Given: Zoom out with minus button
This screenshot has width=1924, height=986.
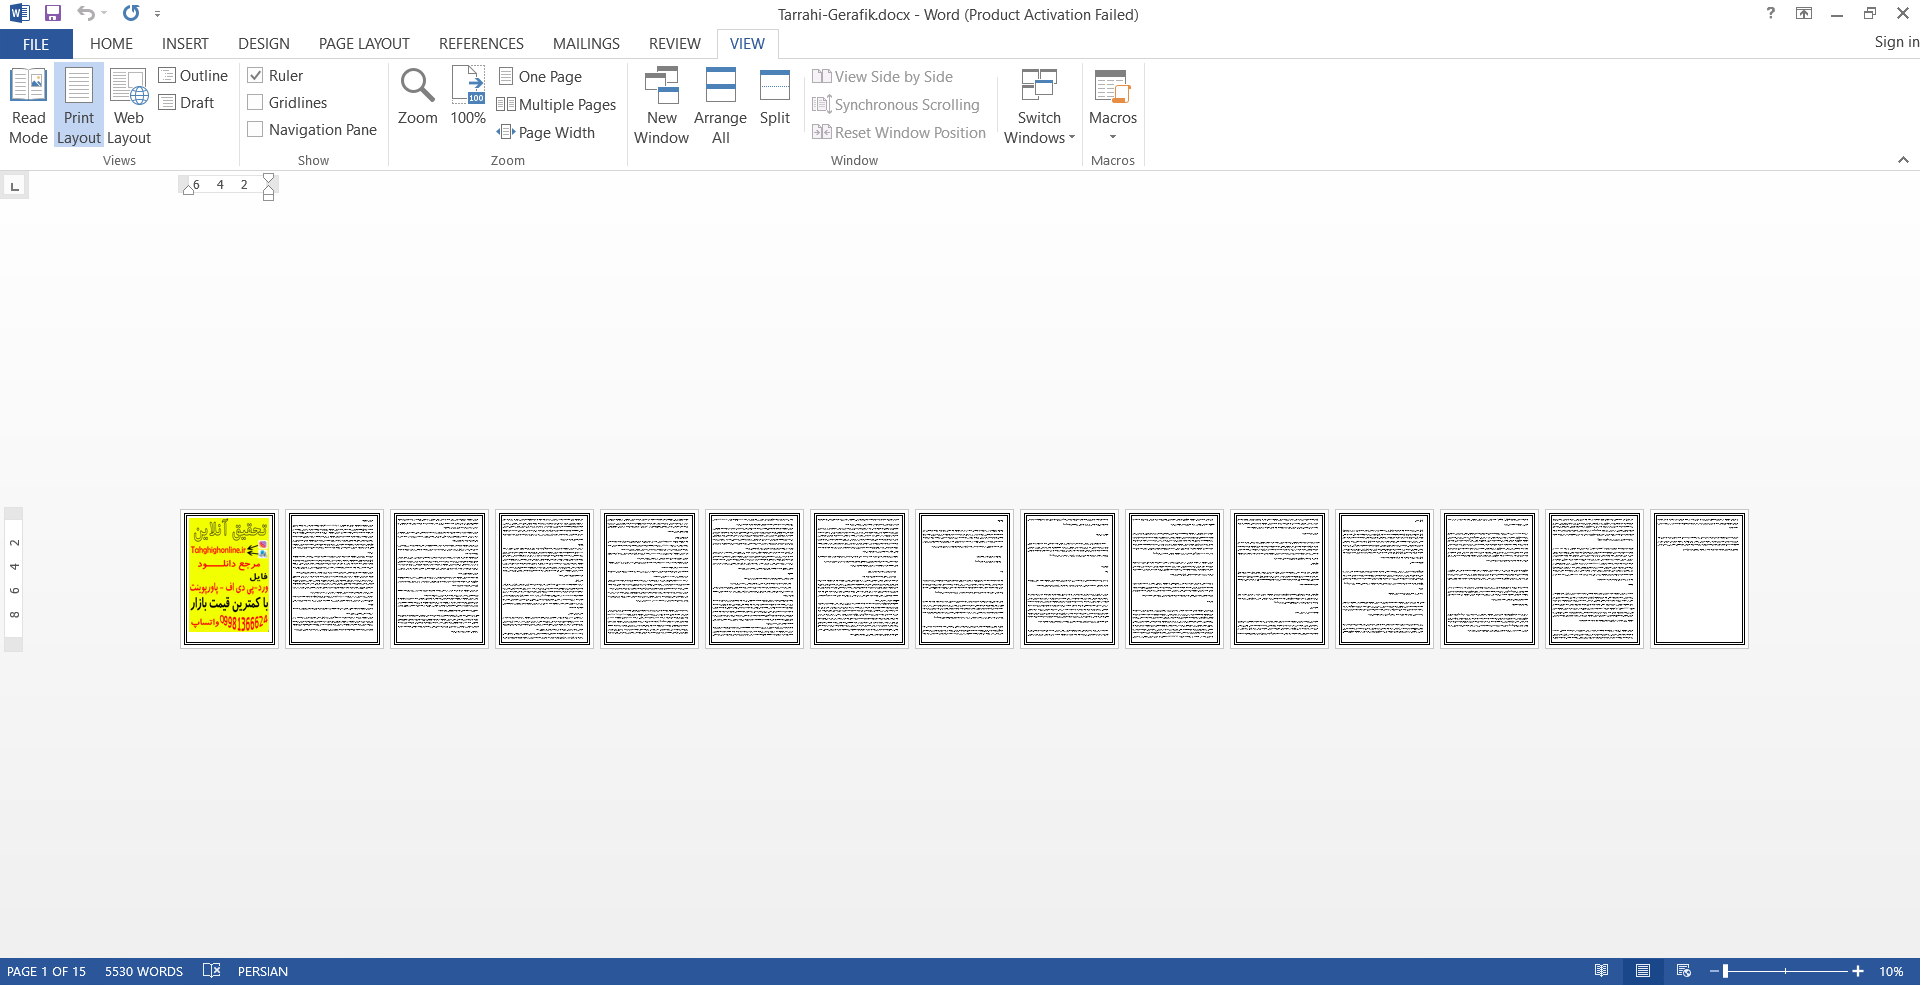Looking at the screenshot, I should [1713, 972].
